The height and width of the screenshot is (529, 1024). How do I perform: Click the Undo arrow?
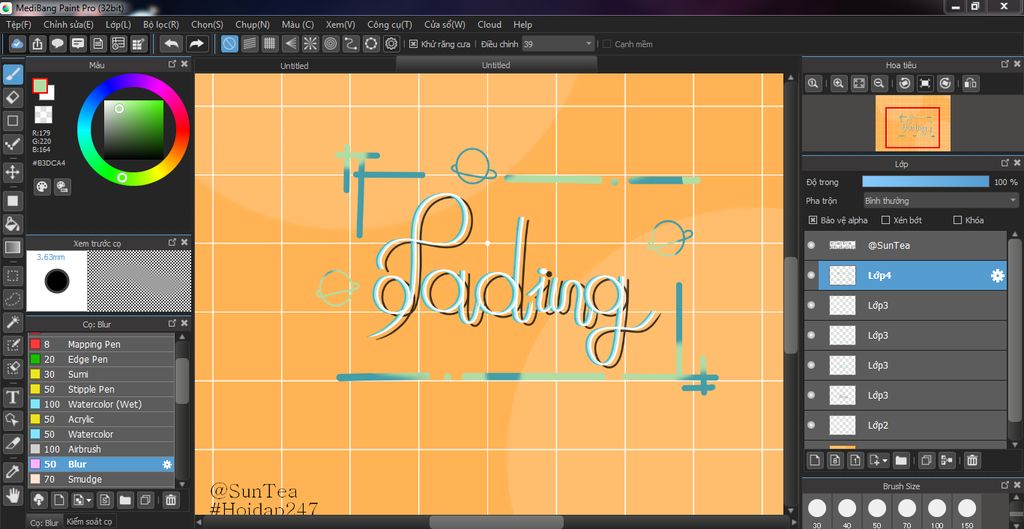[x=172, y=44]
